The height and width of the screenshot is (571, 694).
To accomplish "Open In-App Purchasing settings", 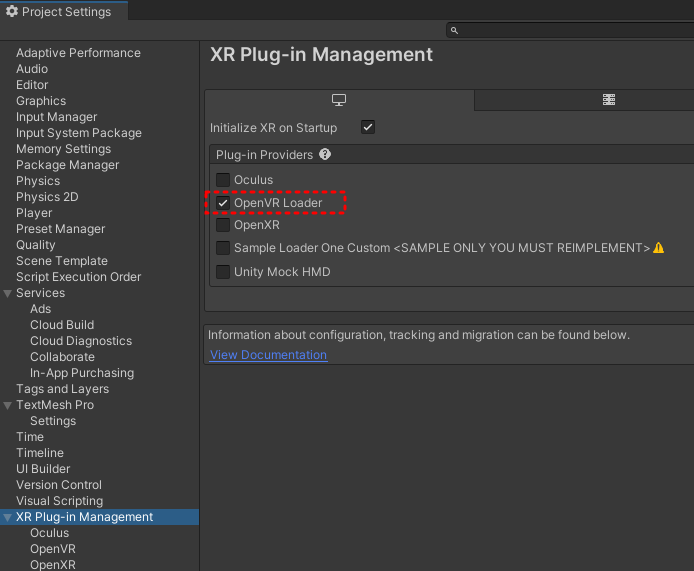I will [82, 373].
